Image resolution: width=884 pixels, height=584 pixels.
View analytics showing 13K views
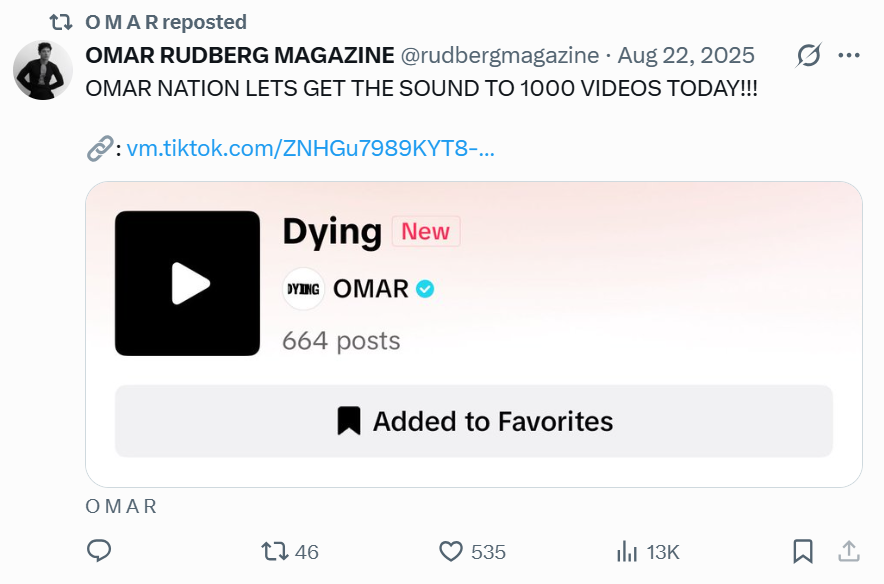[x=628, y=551]
